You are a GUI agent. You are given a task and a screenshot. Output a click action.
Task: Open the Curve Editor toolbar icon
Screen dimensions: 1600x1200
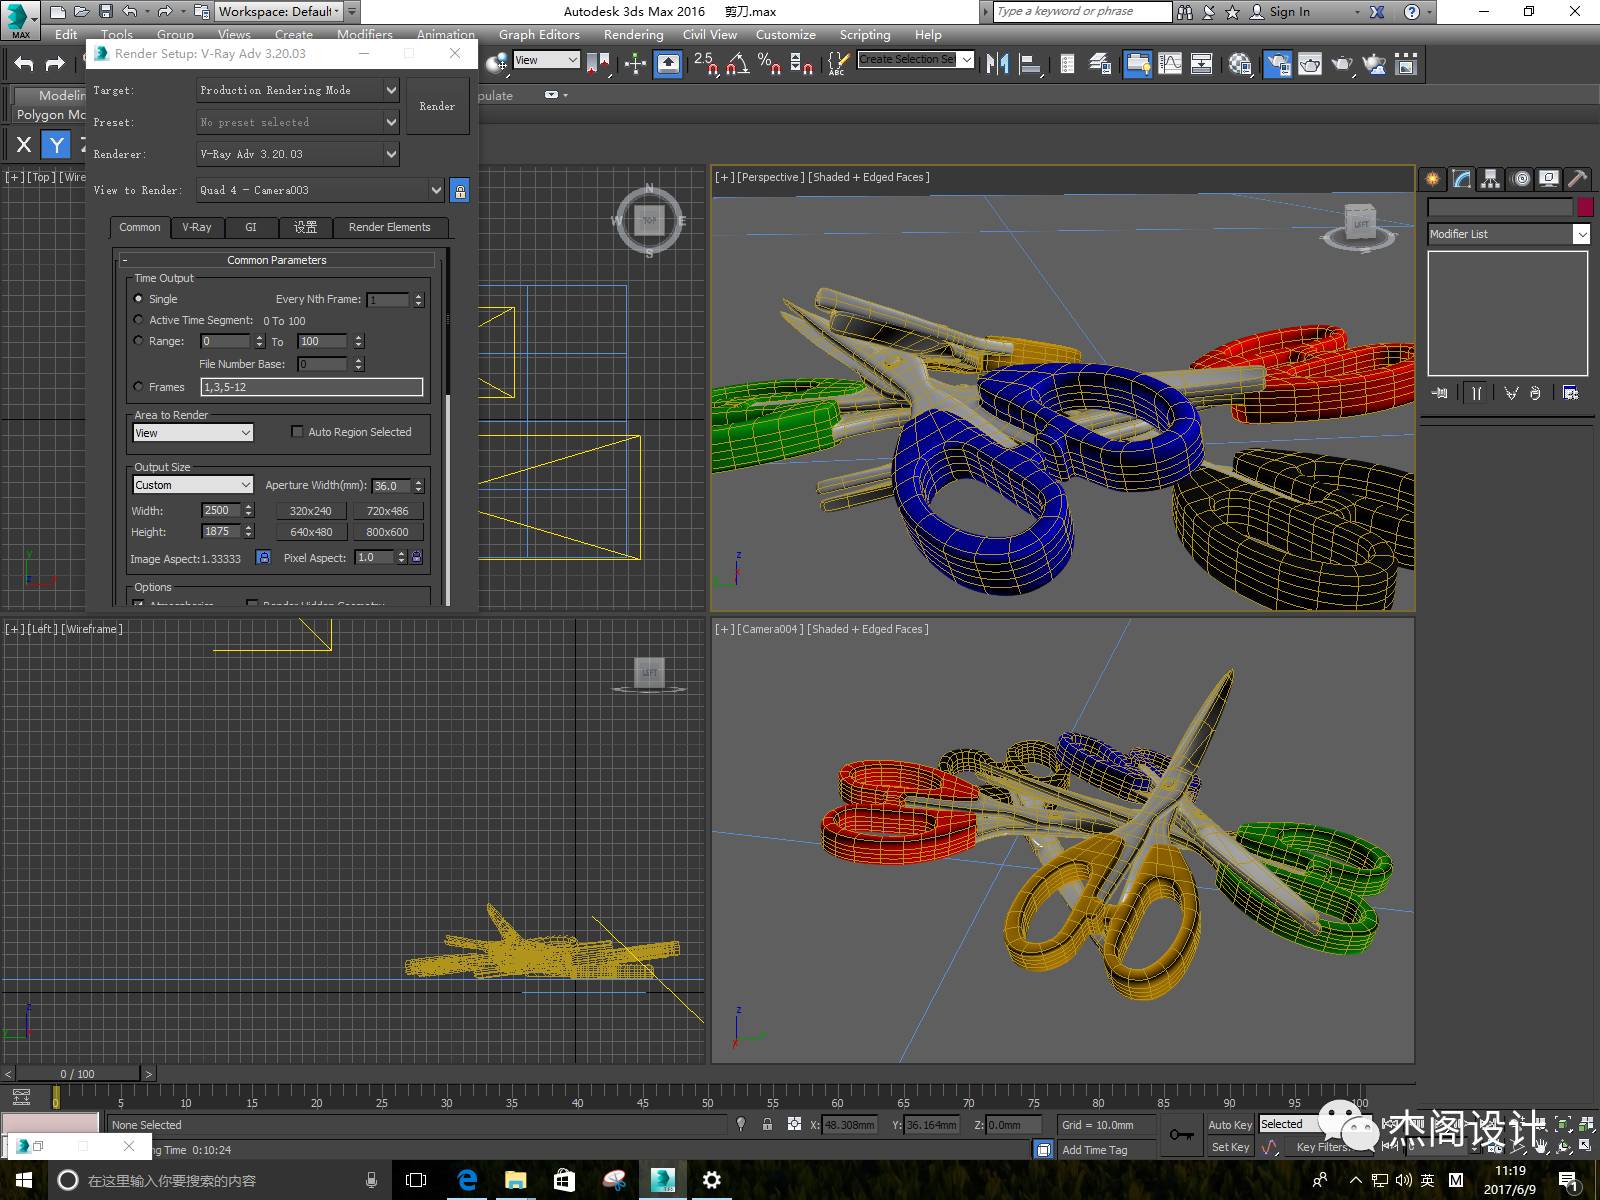1169,64
